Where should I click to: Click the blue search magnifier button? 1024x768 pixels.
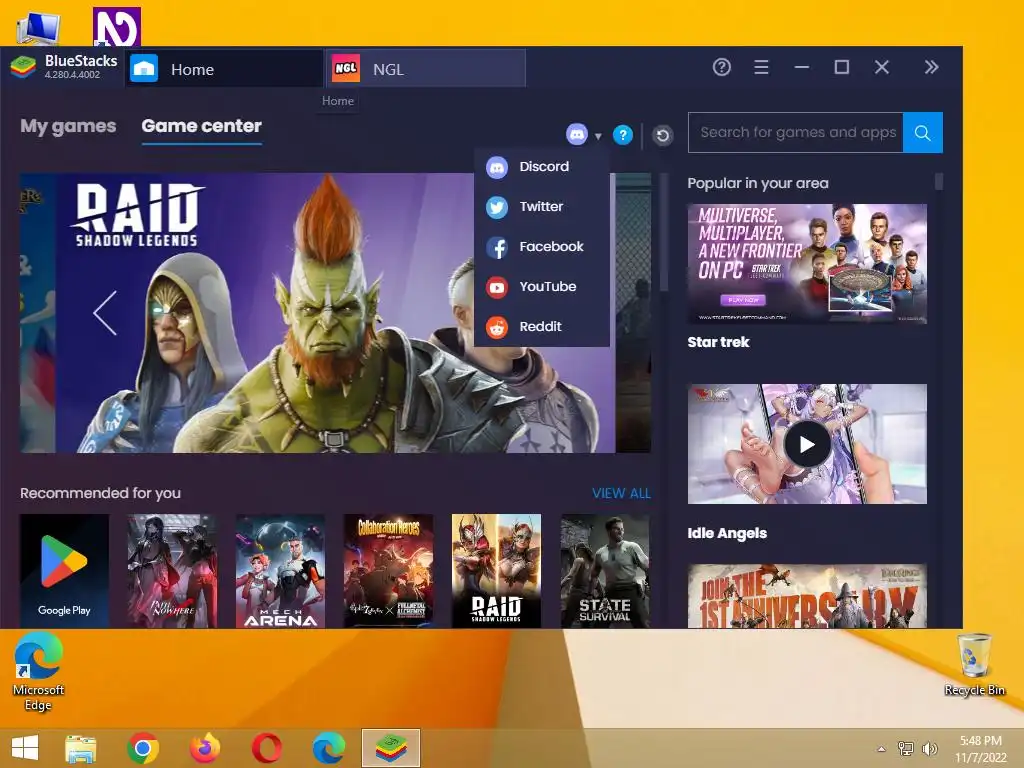point(923,133)
